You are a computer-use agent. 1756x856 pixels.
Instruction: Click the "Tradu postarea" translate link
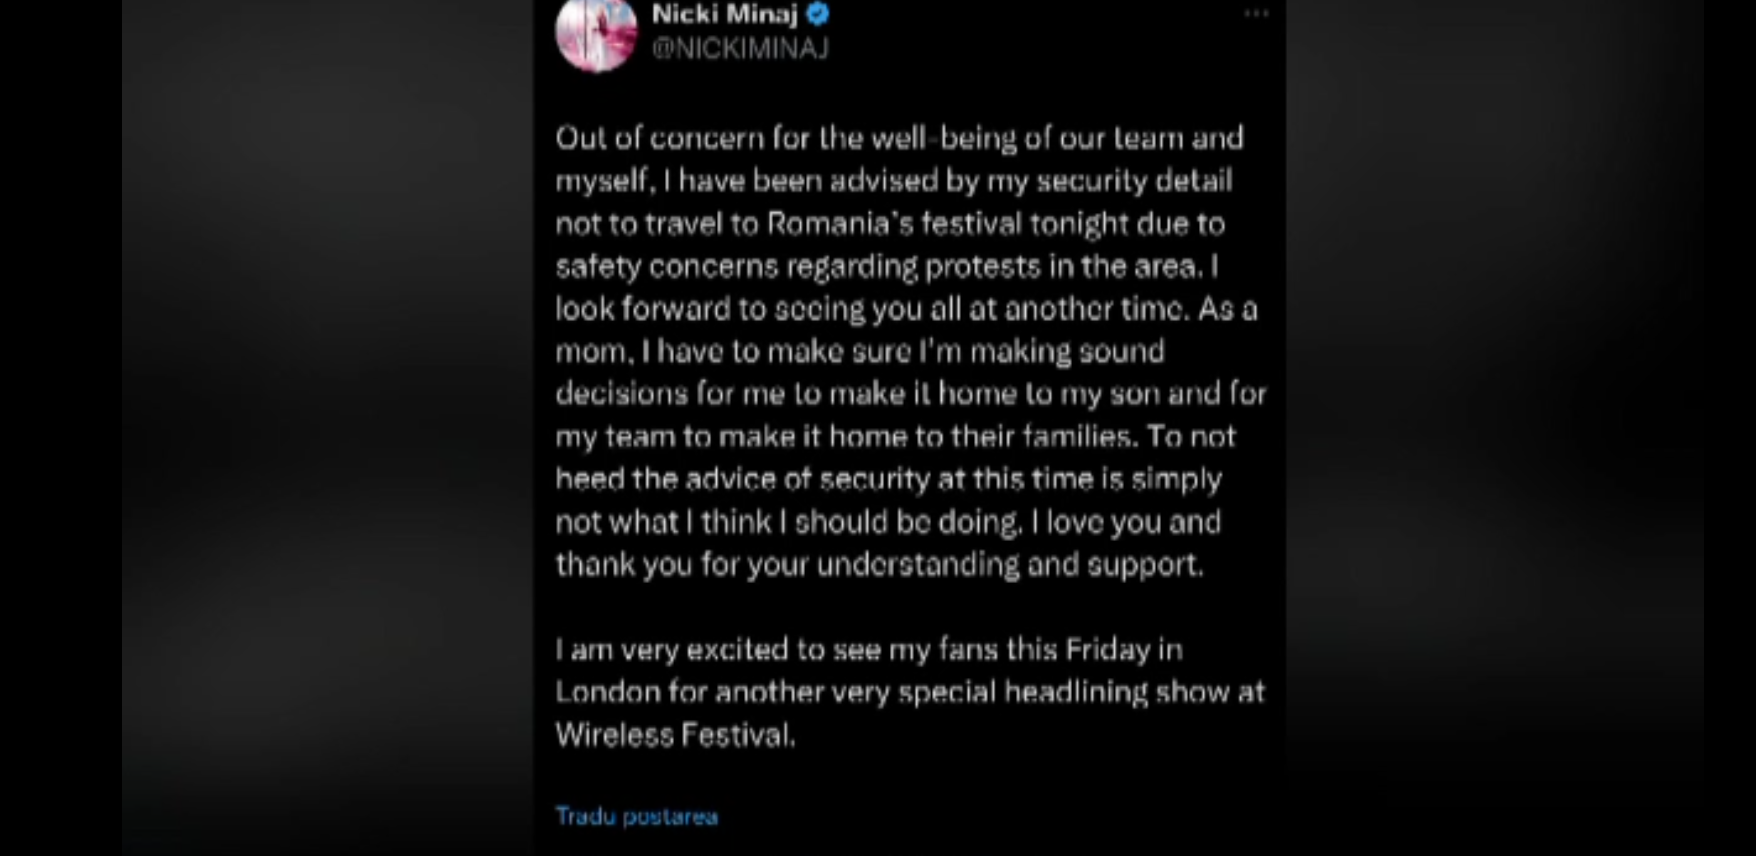click(x=636, y=816)
